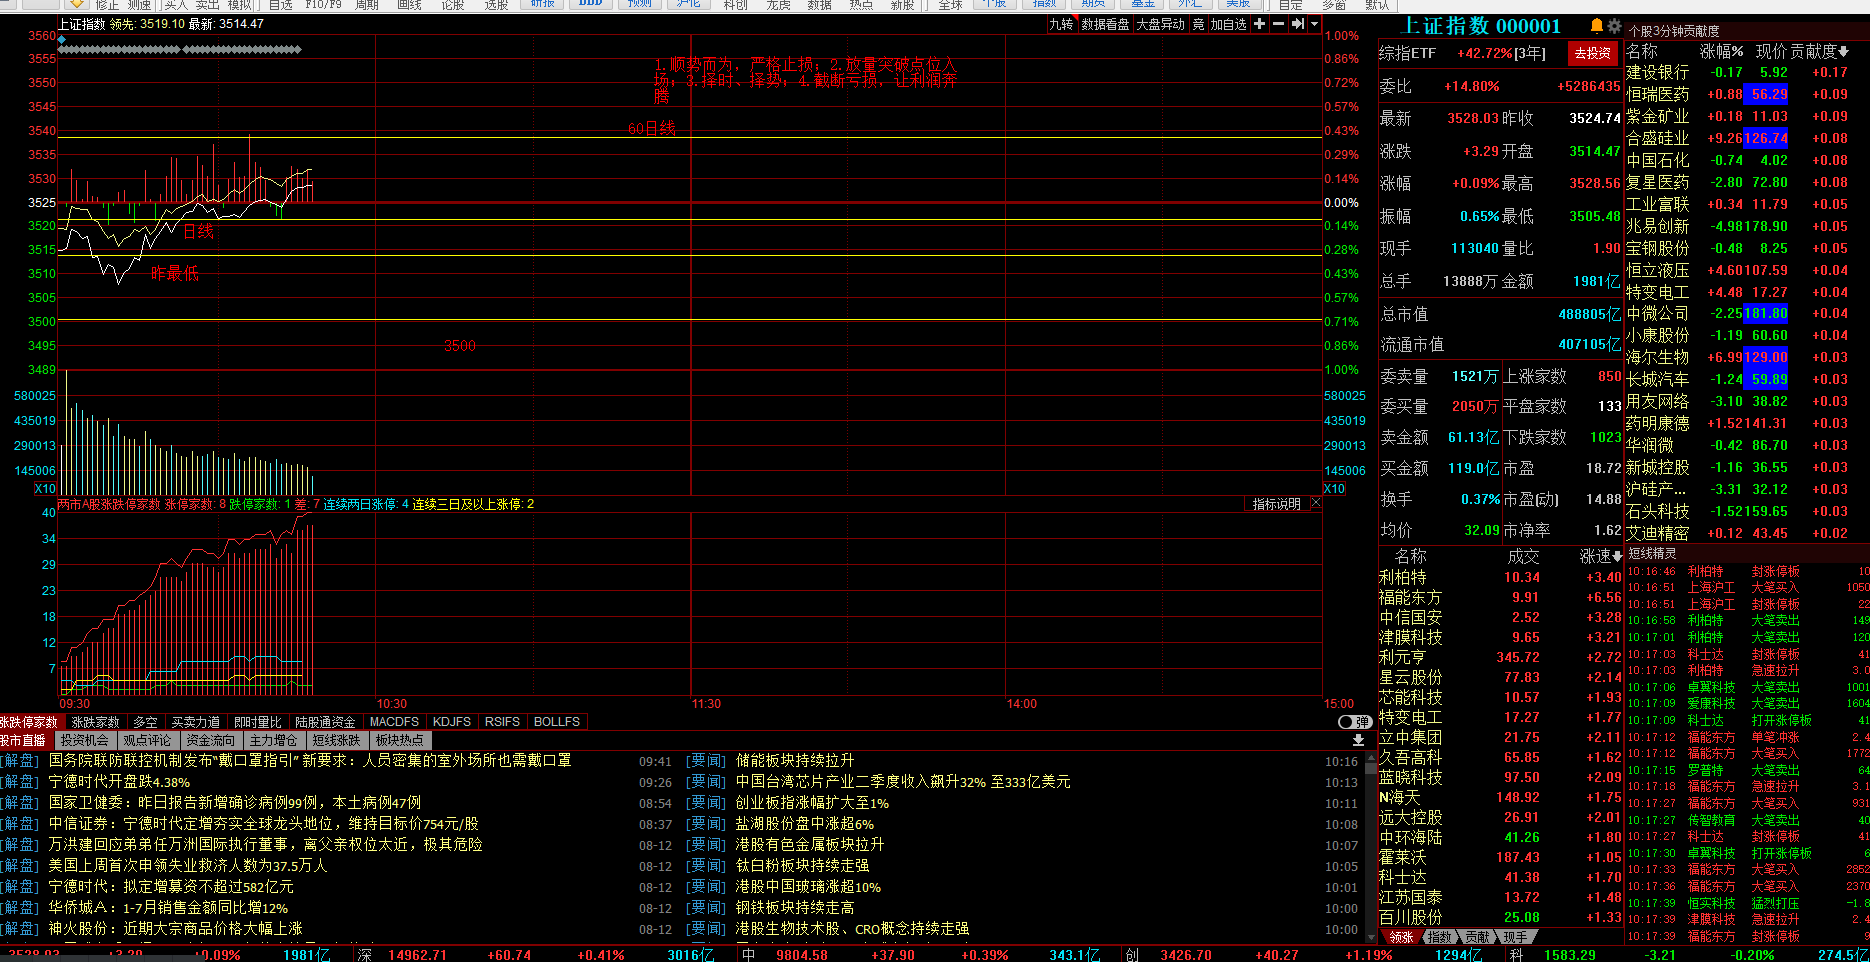Click the 60日线 label on the chart
1870x962 pixels.
point(652,129)
